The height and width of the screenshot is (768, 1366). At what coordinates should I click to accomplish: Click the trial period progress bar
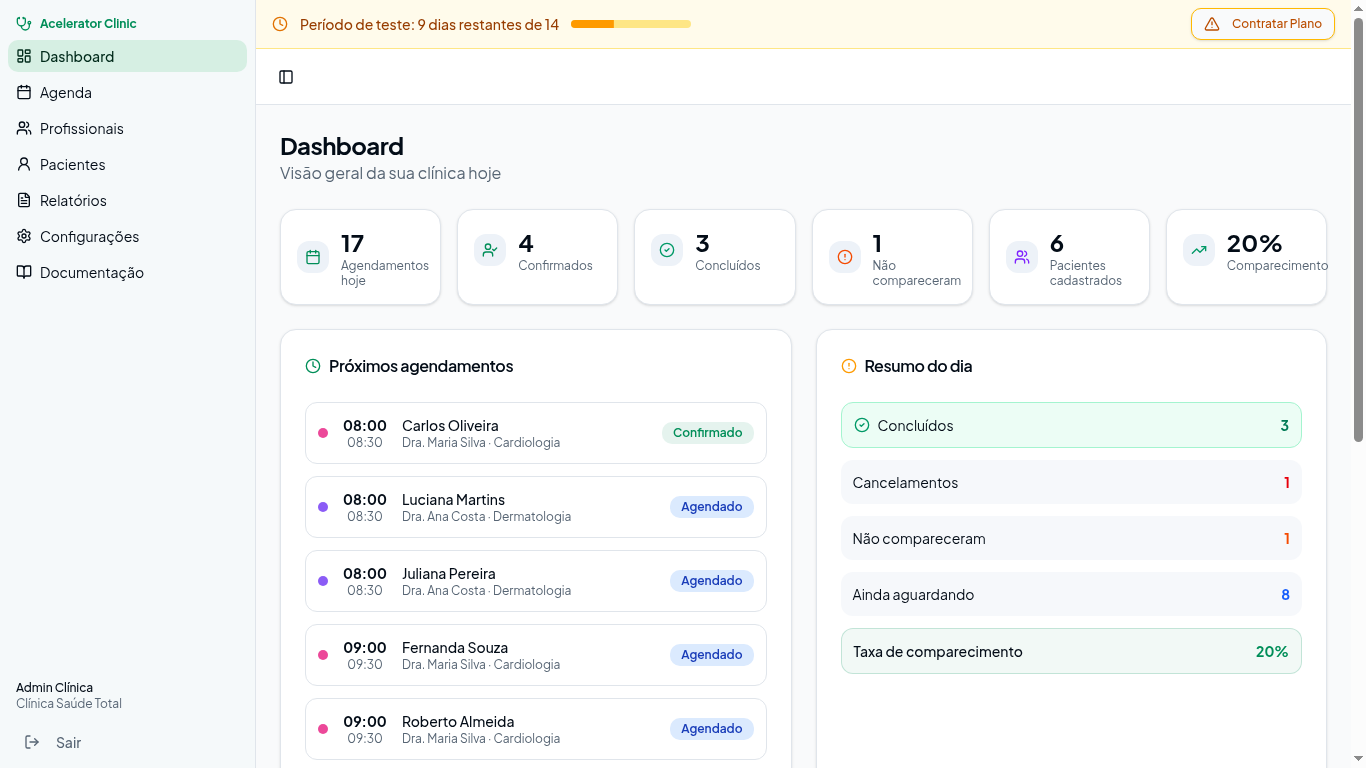point(630,23)
